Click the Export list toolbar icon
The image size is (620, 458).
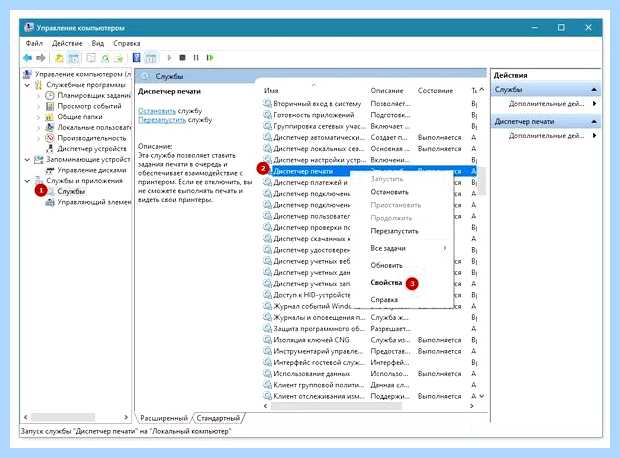point(119,58)
